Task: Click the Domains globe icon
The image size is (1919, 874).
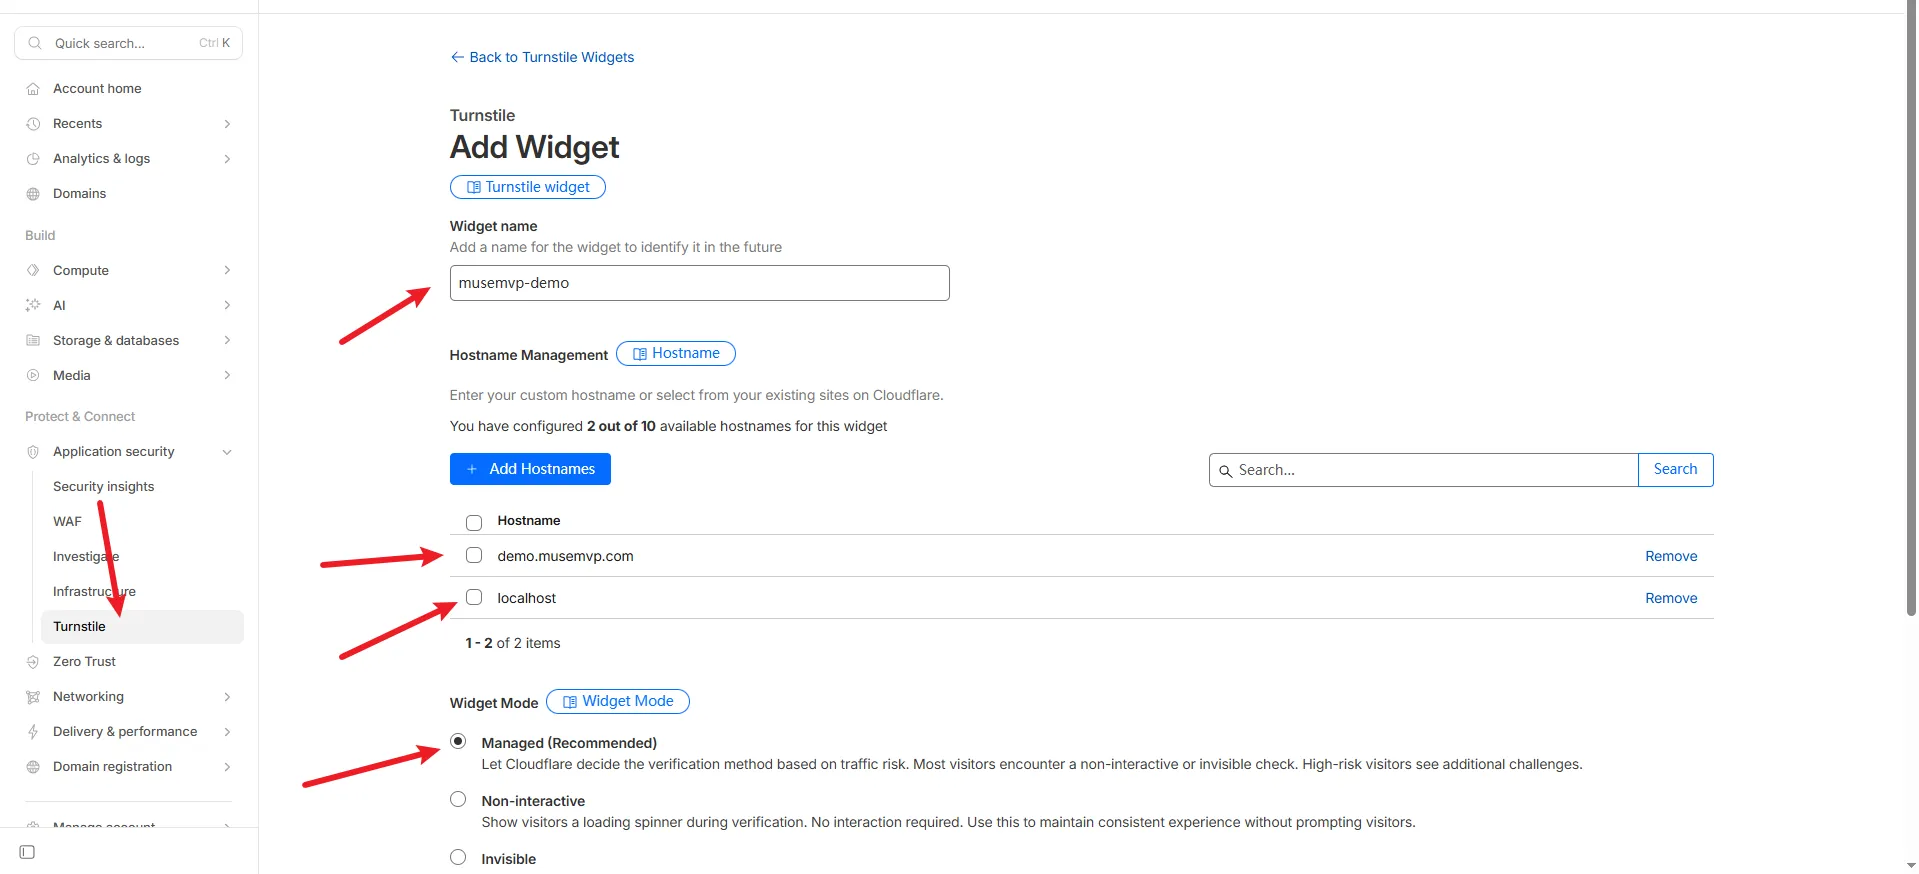Action: coord(33,194)
